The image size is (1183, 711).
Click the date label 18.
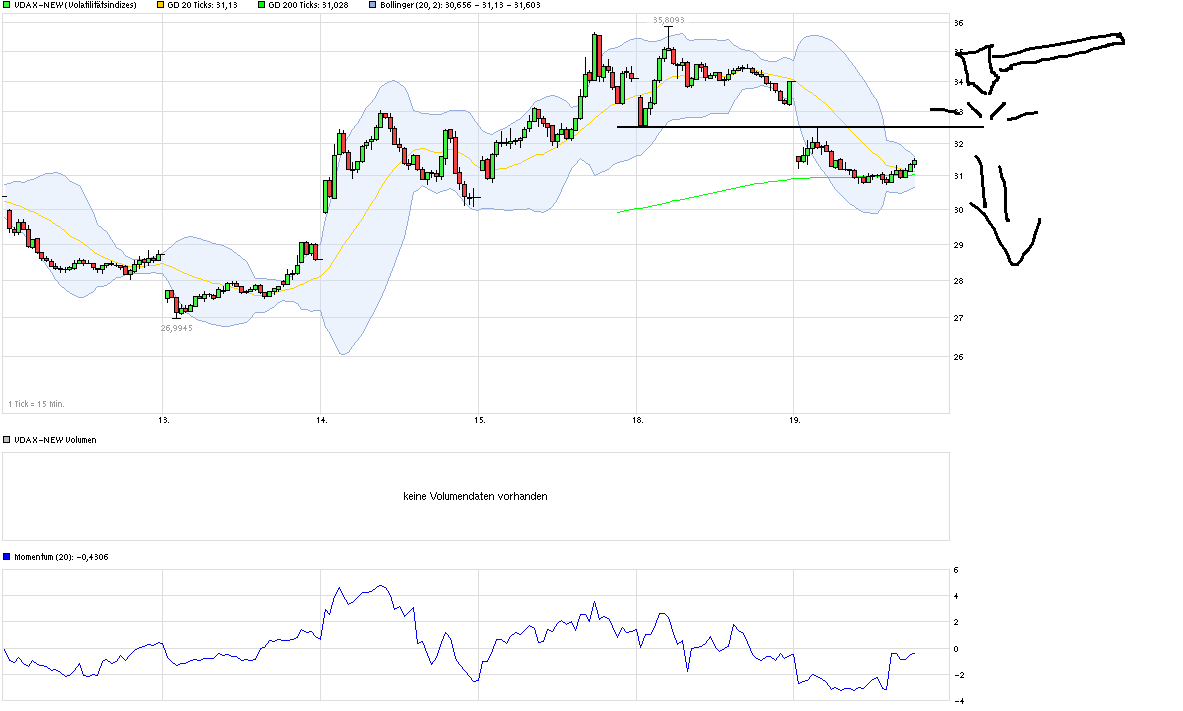[636, 420]
